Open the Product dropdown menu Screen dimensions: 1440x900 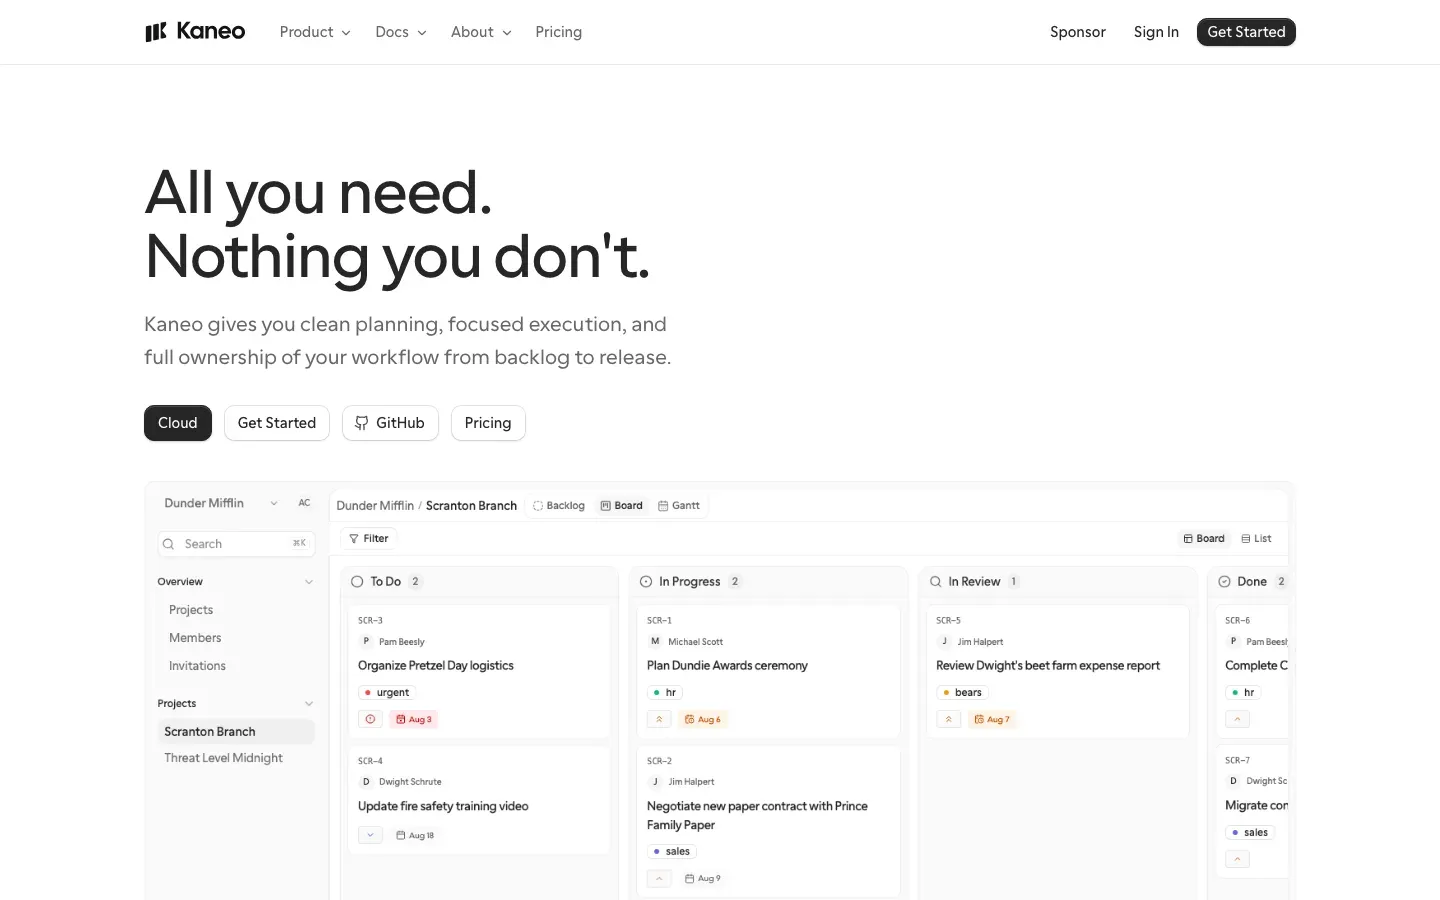tap(315, 32)
